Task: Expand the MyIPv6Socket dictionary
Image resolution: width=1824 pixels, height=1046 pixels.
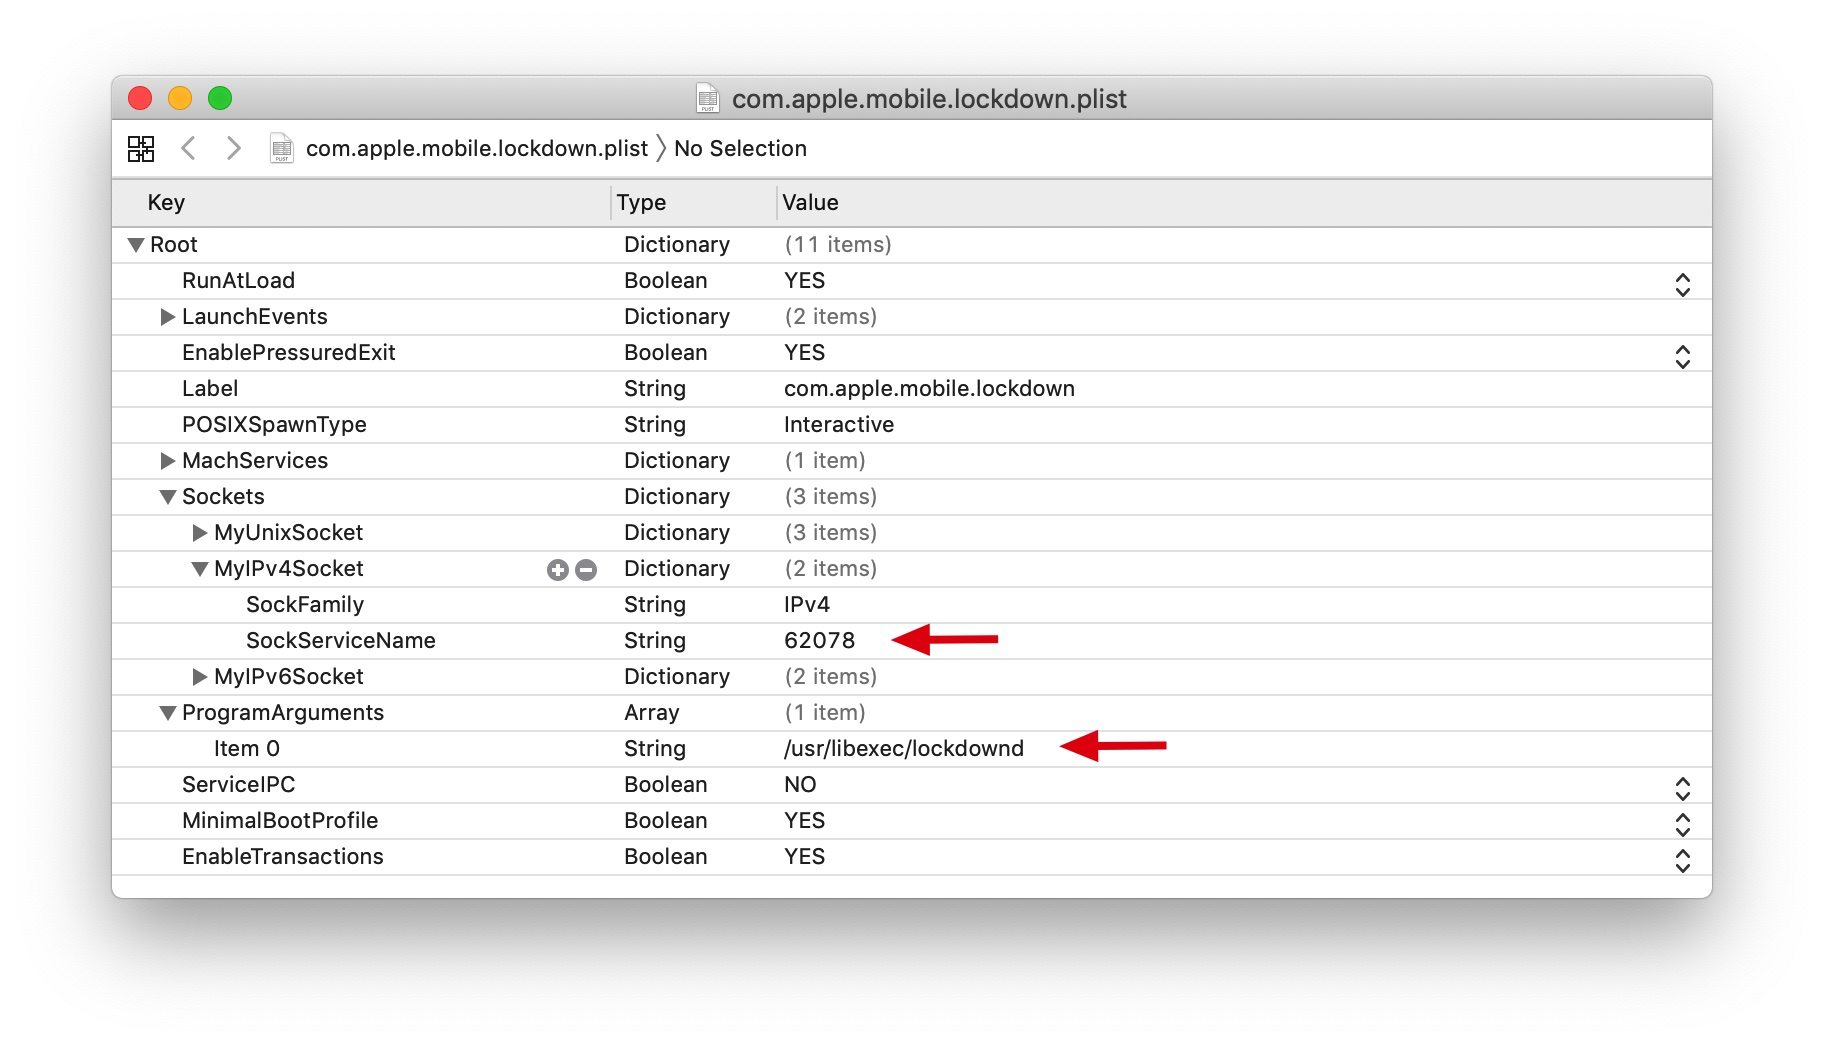Action: tap(200, 677)
